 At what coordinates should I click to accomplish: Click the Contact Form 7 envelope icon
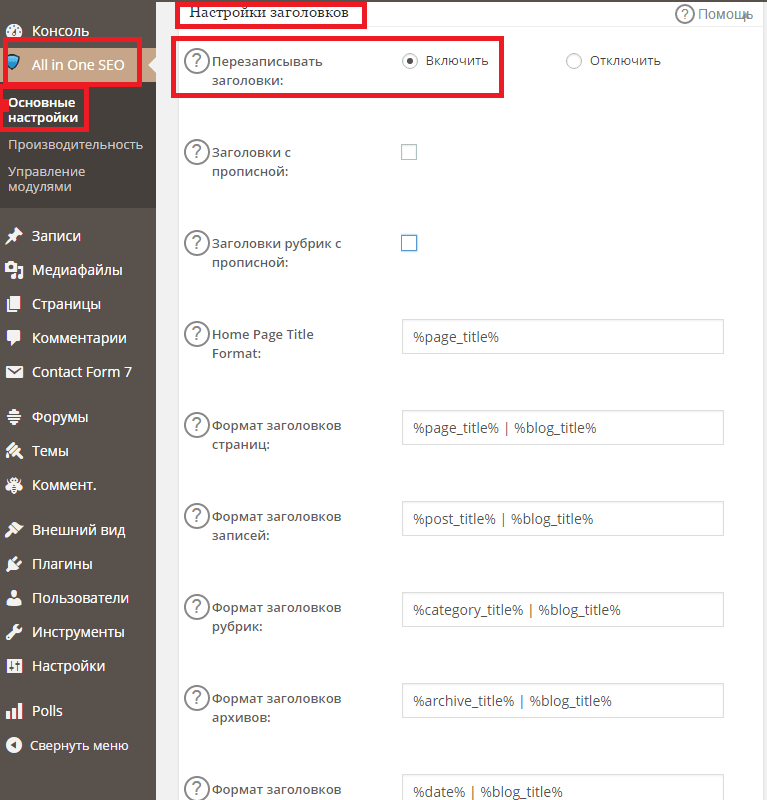[x=14, y=372]
